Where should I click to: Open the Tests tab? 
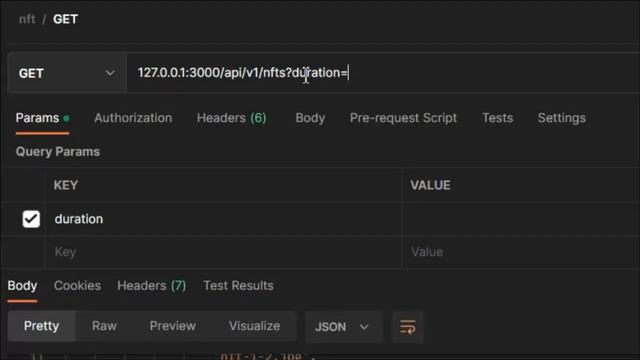[498, 118]
